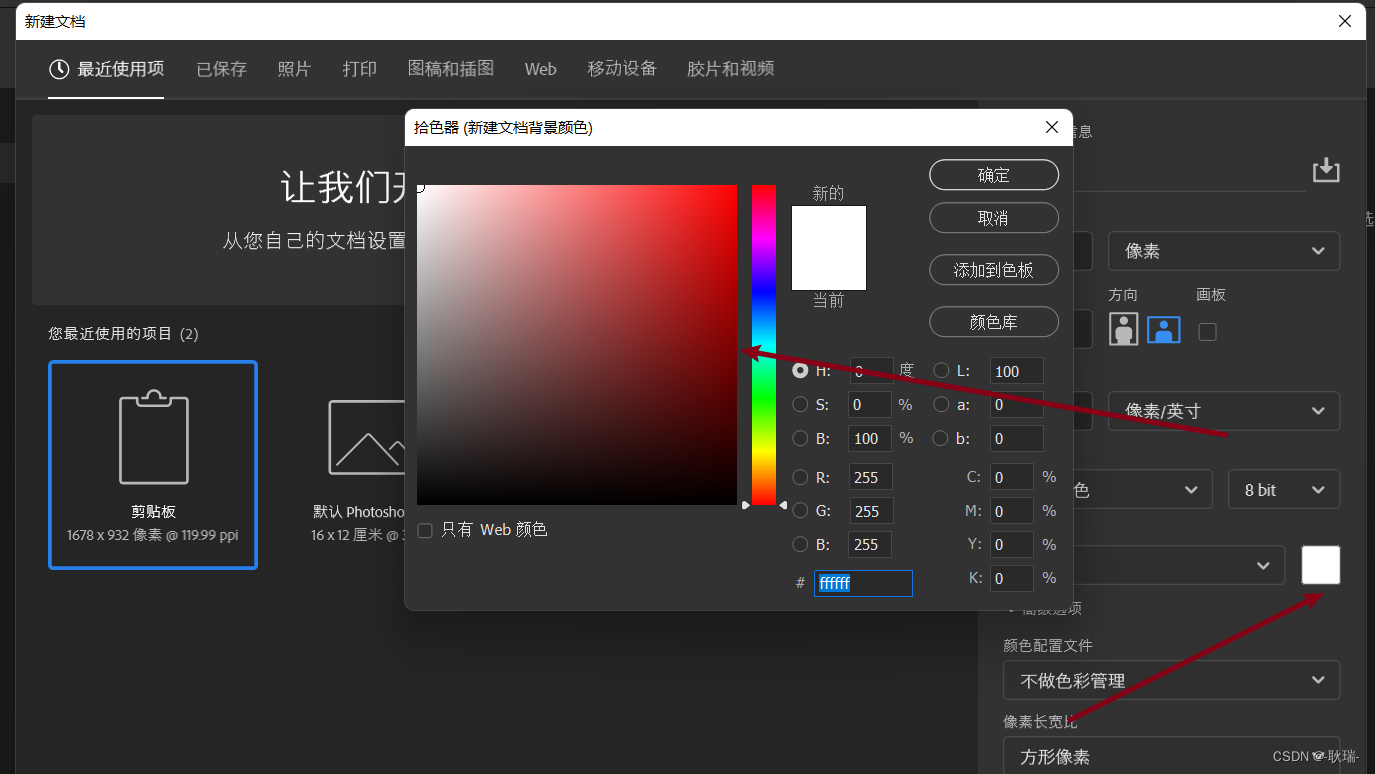Click the C cyan percent field

tap(1012, 477)
